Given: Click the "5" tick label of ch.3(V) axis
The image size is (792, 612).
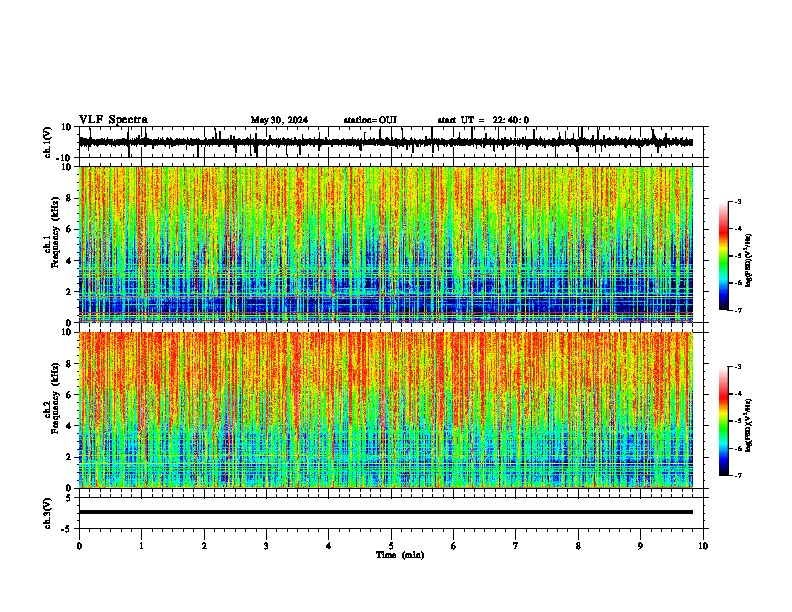Looking at the screenshot, I should 69,497.
